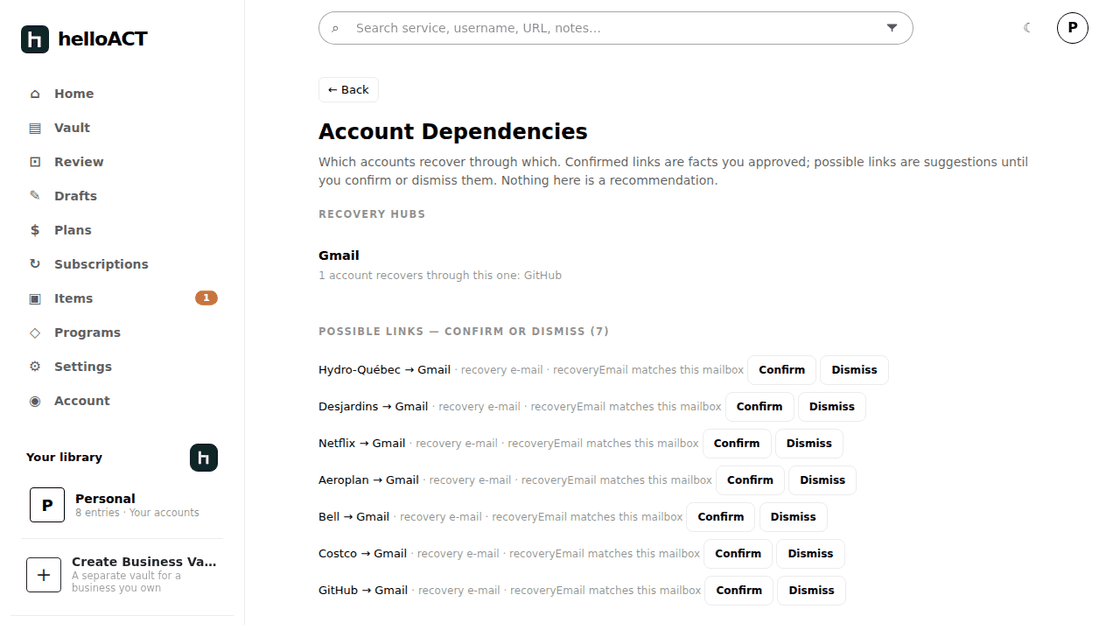Confirm GitHub to Gmail link
Screen dimensions: 1120x625
(739, 591)
